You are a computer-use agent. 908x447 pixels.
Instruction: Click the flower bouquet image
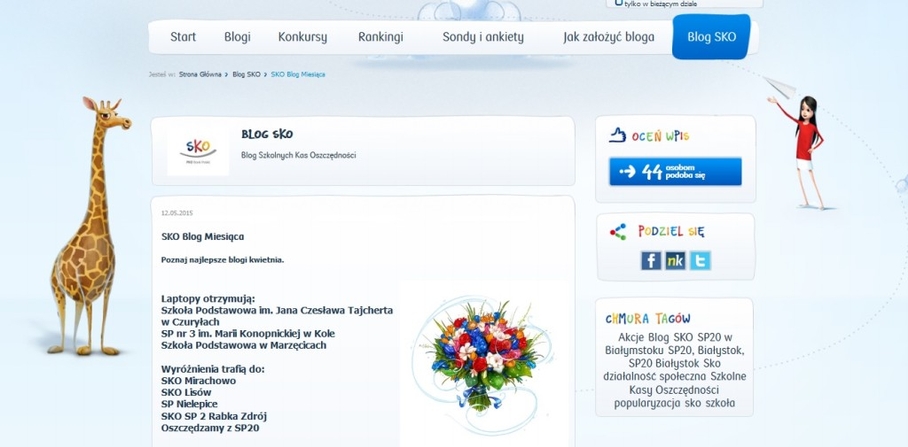pyautogui.click(x=482, y=364)
